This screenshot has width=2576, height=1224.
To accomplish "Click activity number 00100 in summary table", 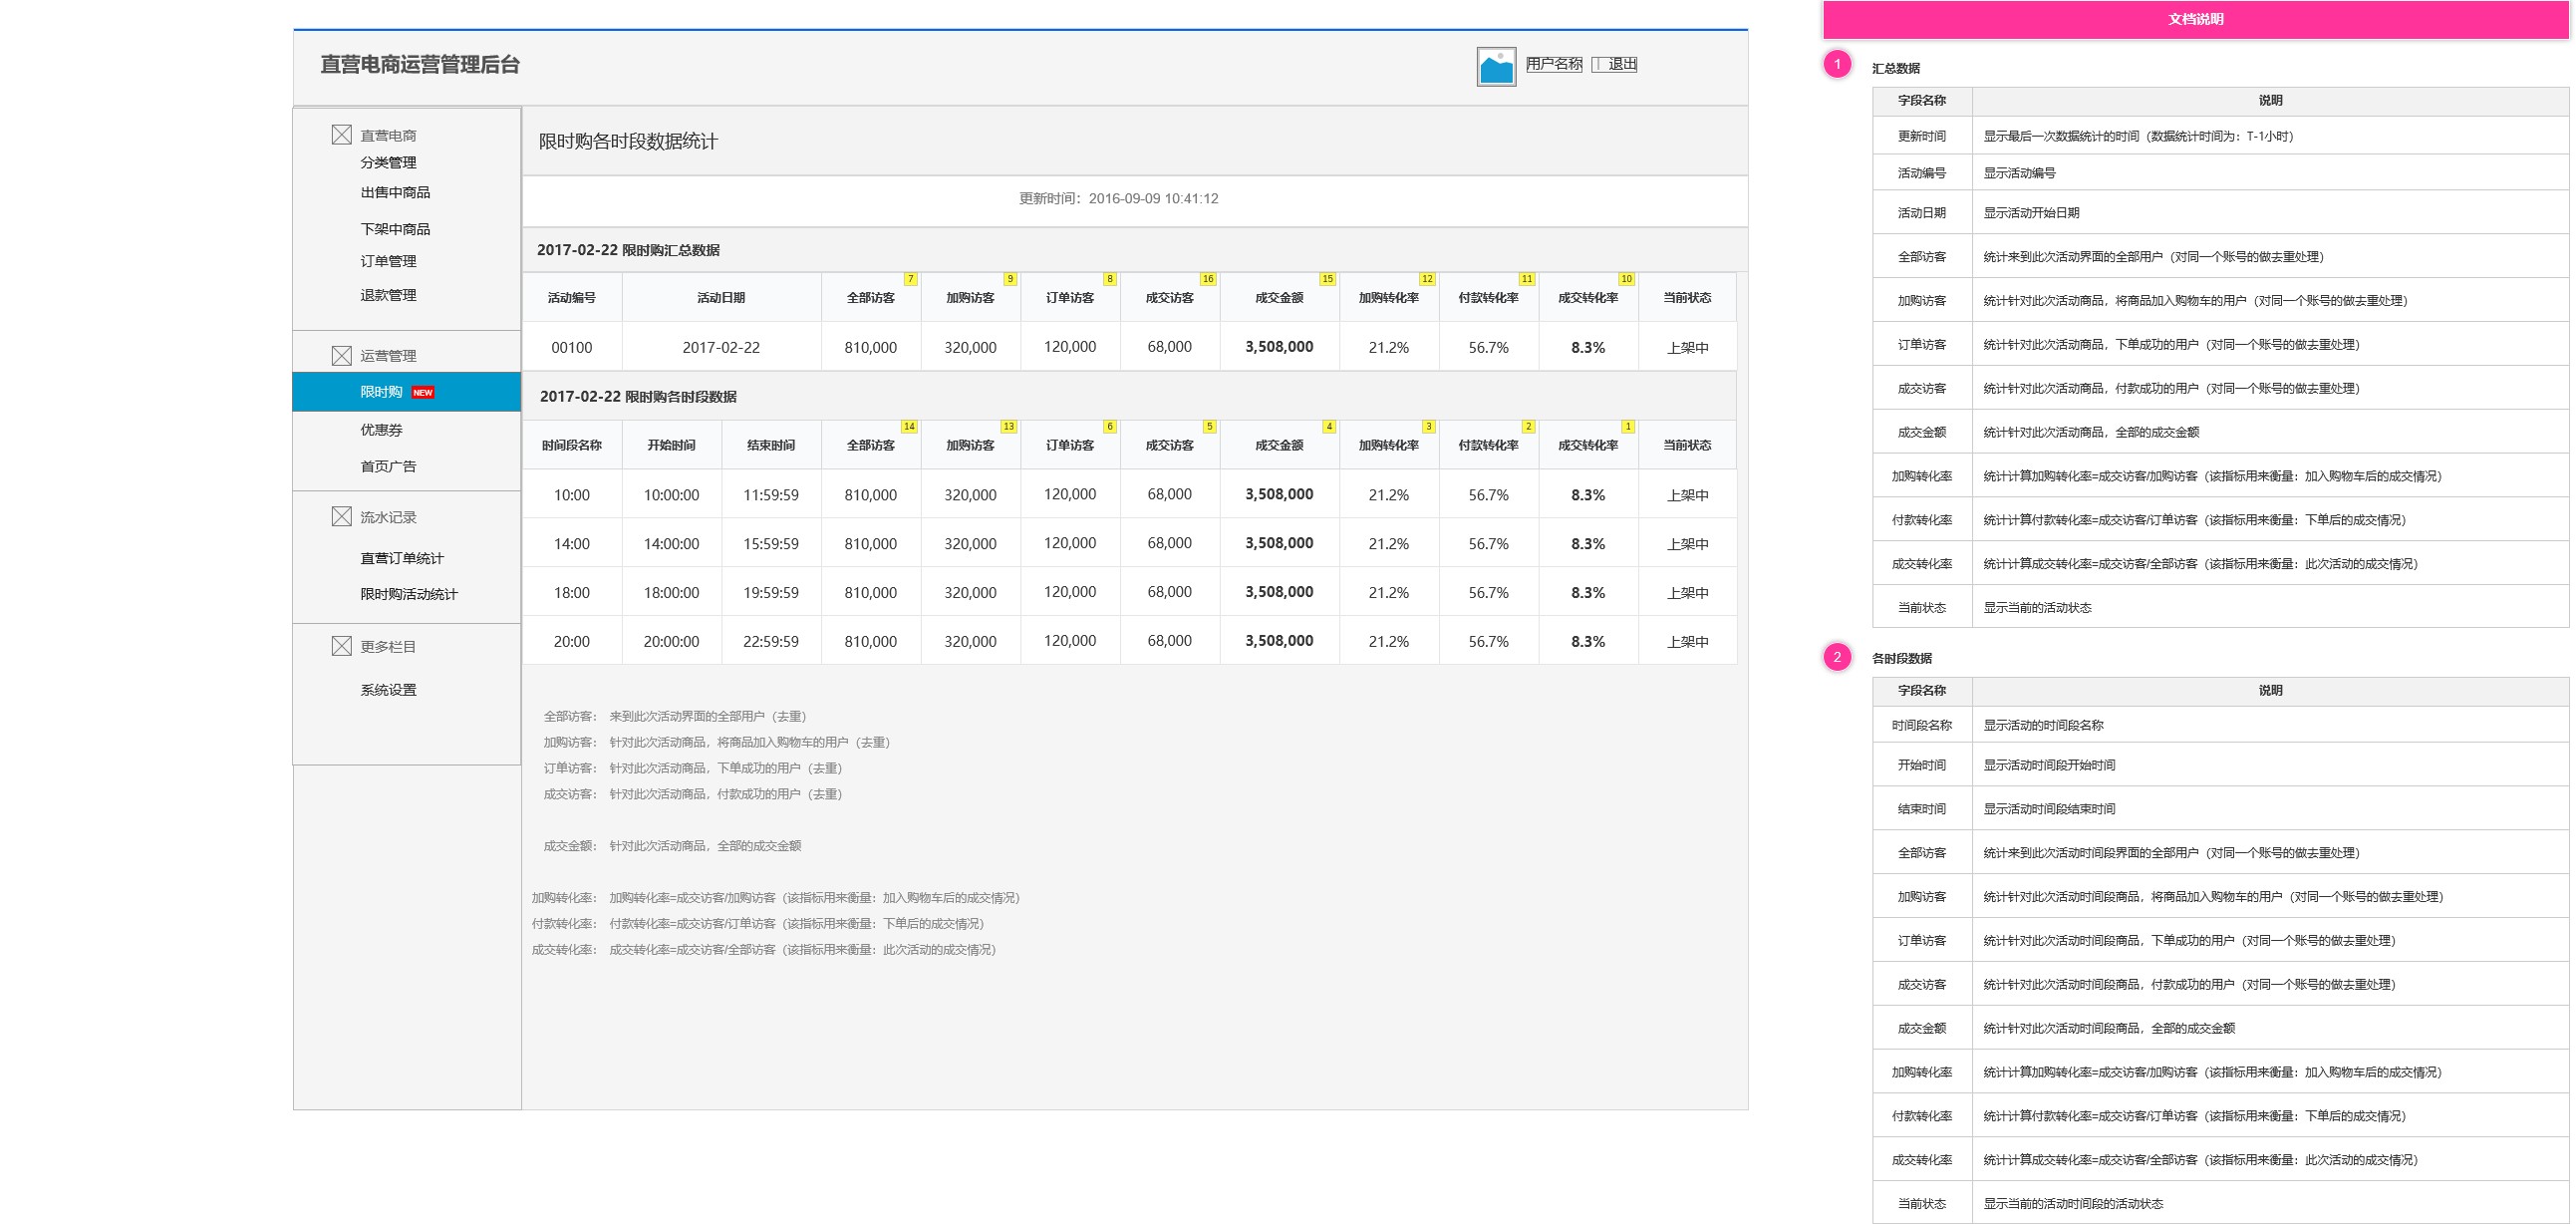I will pos(572,347).
